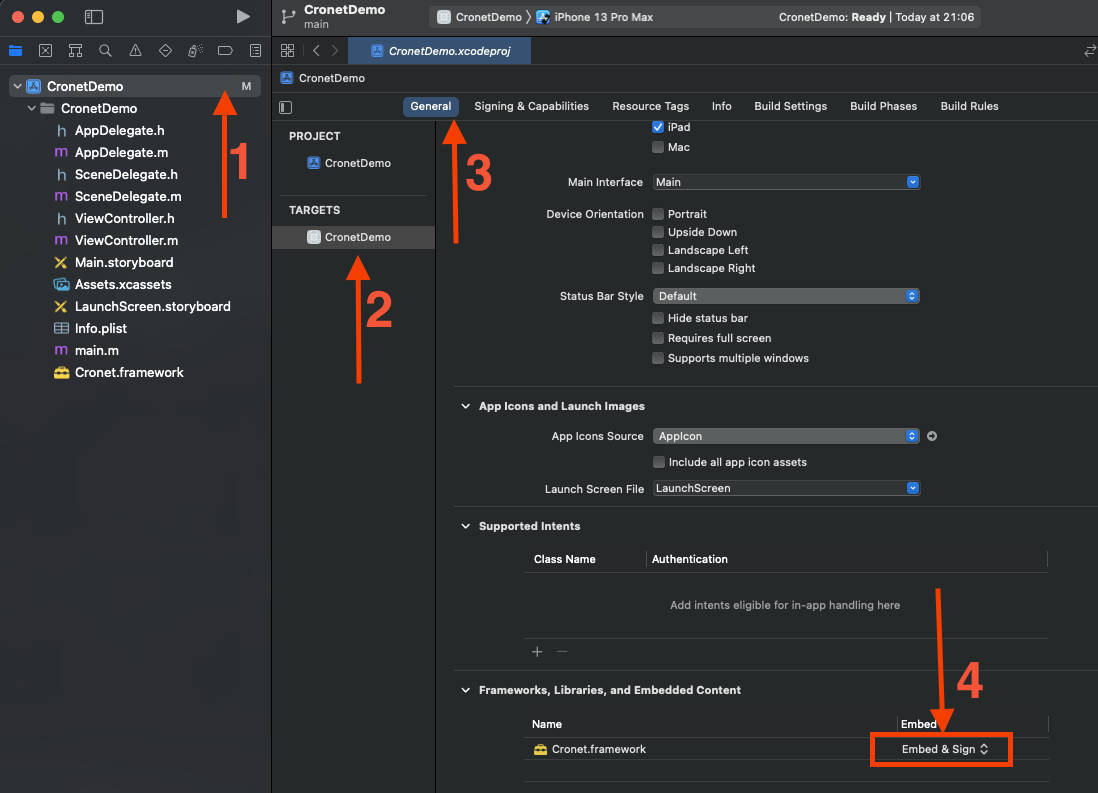Enable Portrait orientation
Viewport: 1098px width, 793px height.
[658, 214]
